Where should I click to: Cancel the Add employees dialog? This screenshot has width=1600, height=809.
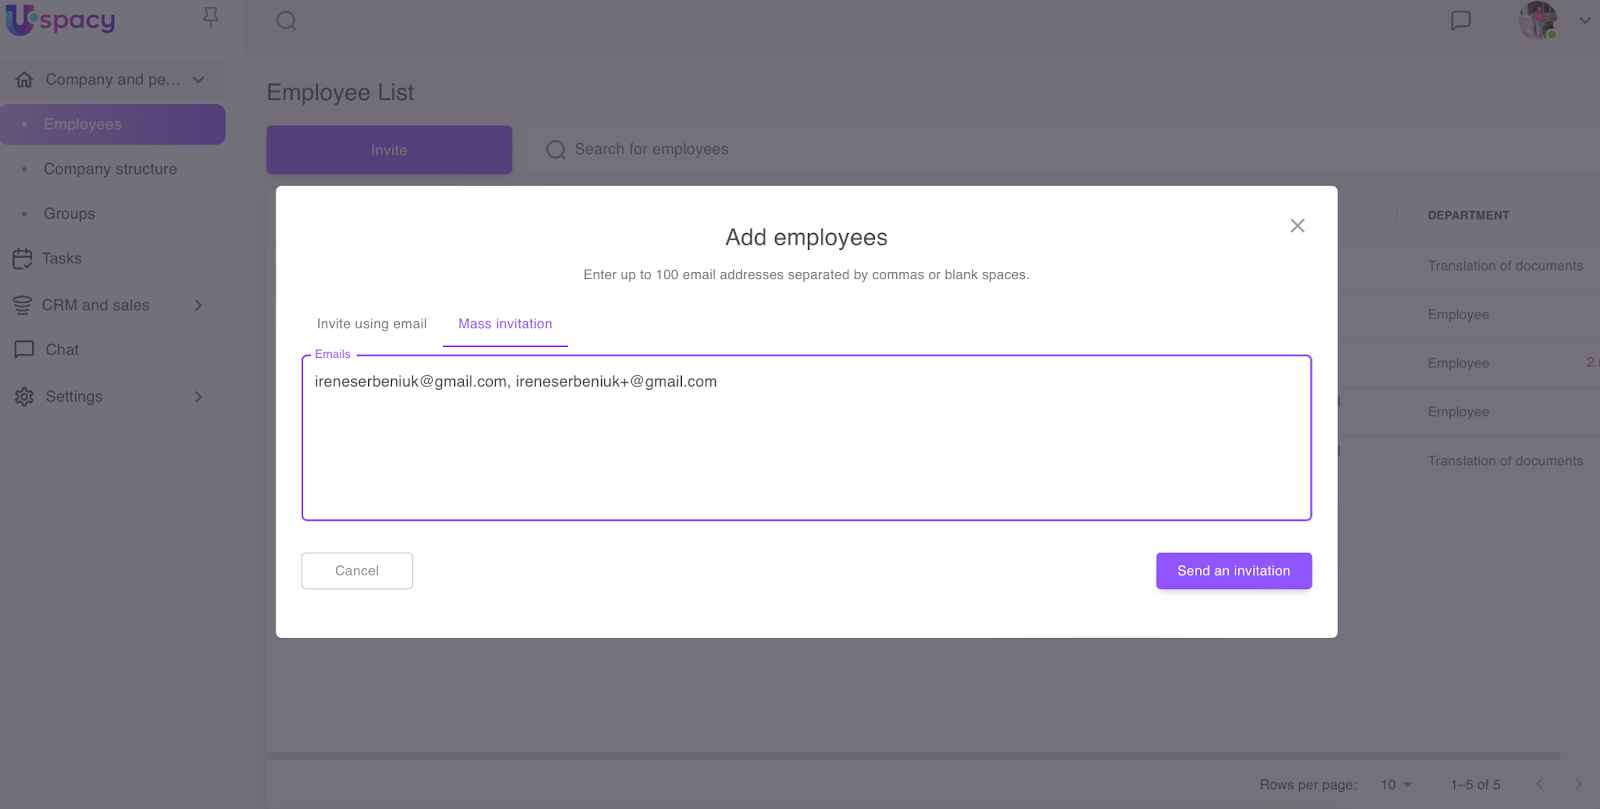click(357, 571)
